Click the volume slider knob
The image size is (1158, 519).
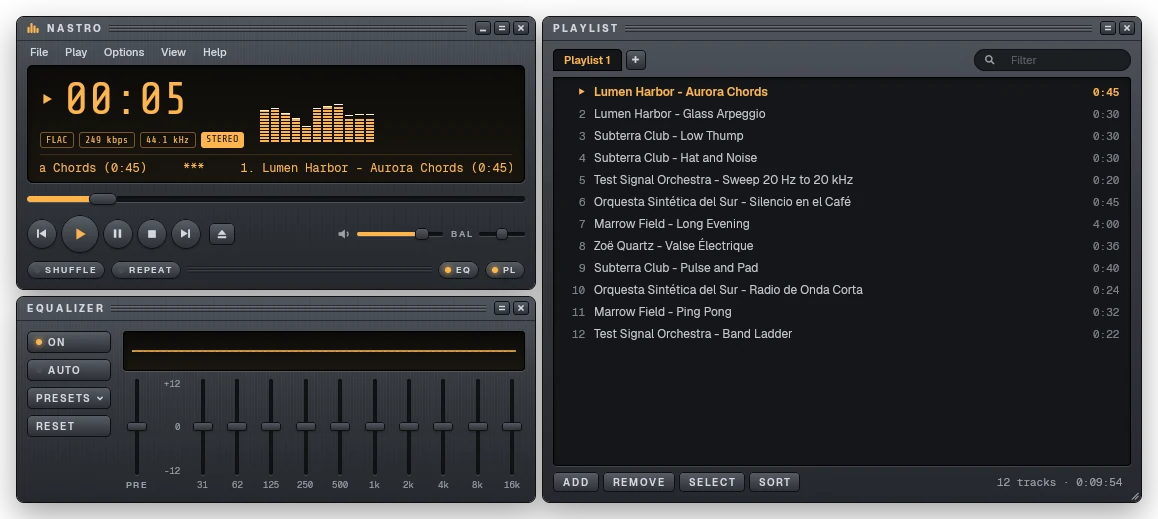(x=422, y=234)
